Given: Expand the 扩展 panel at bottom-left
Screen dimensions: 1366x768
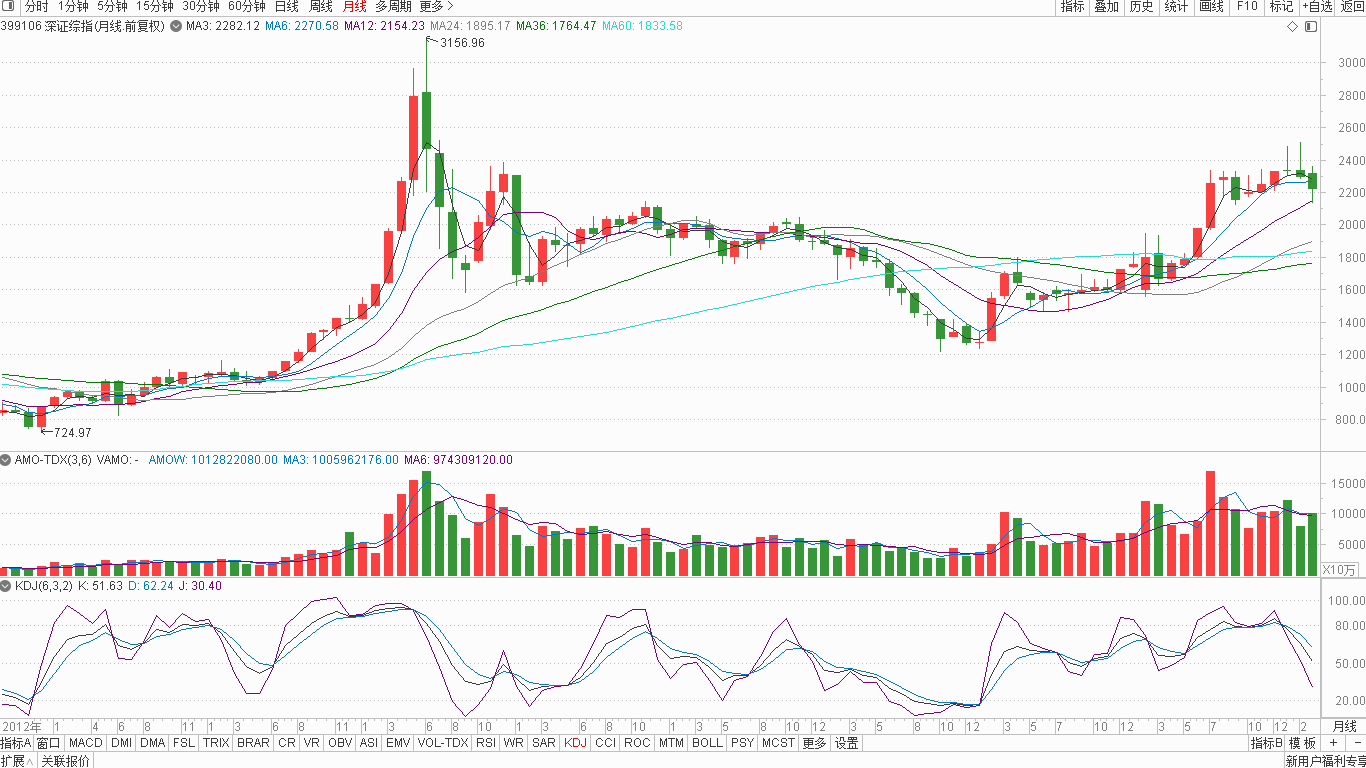Looking at the screenshot, I should (18, 761).
